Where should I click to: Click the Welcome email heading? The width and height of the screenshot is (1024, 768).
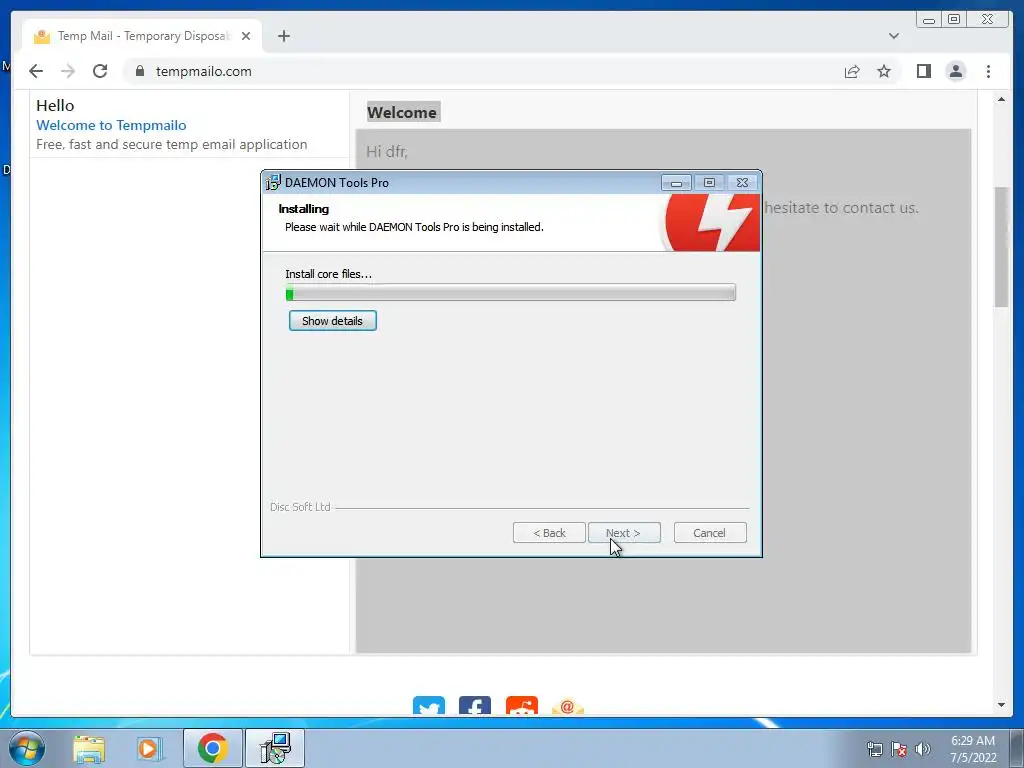pyautogui.click(x=402, y=112)
